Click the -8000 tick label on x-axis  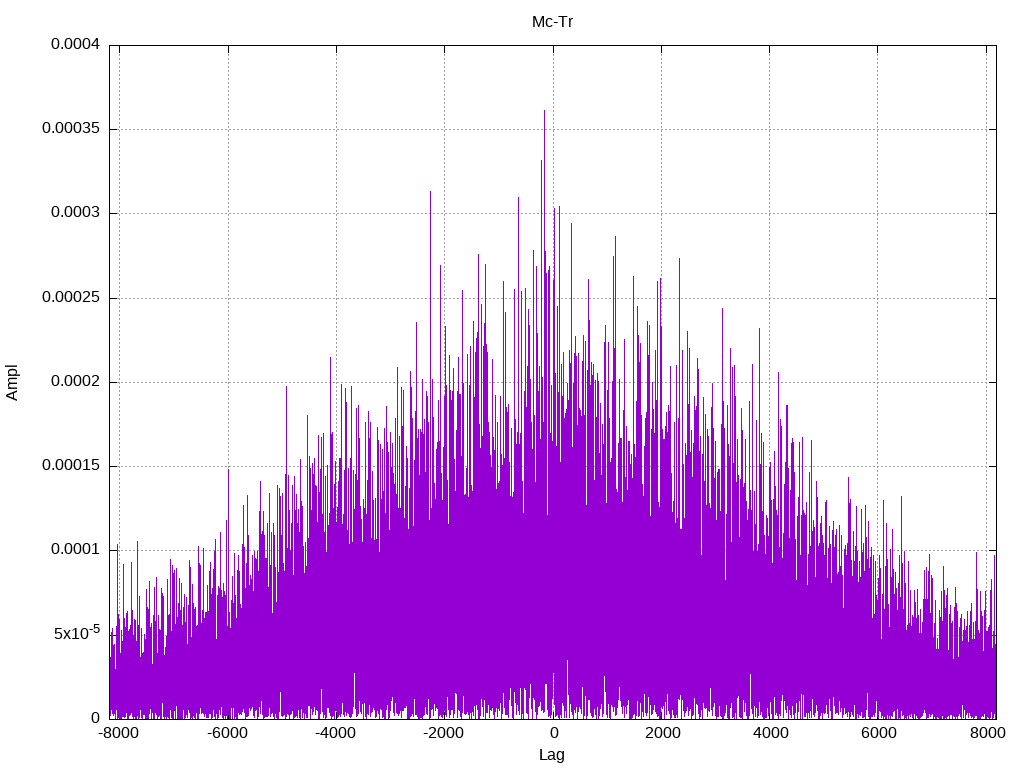[x=118, y=733]
